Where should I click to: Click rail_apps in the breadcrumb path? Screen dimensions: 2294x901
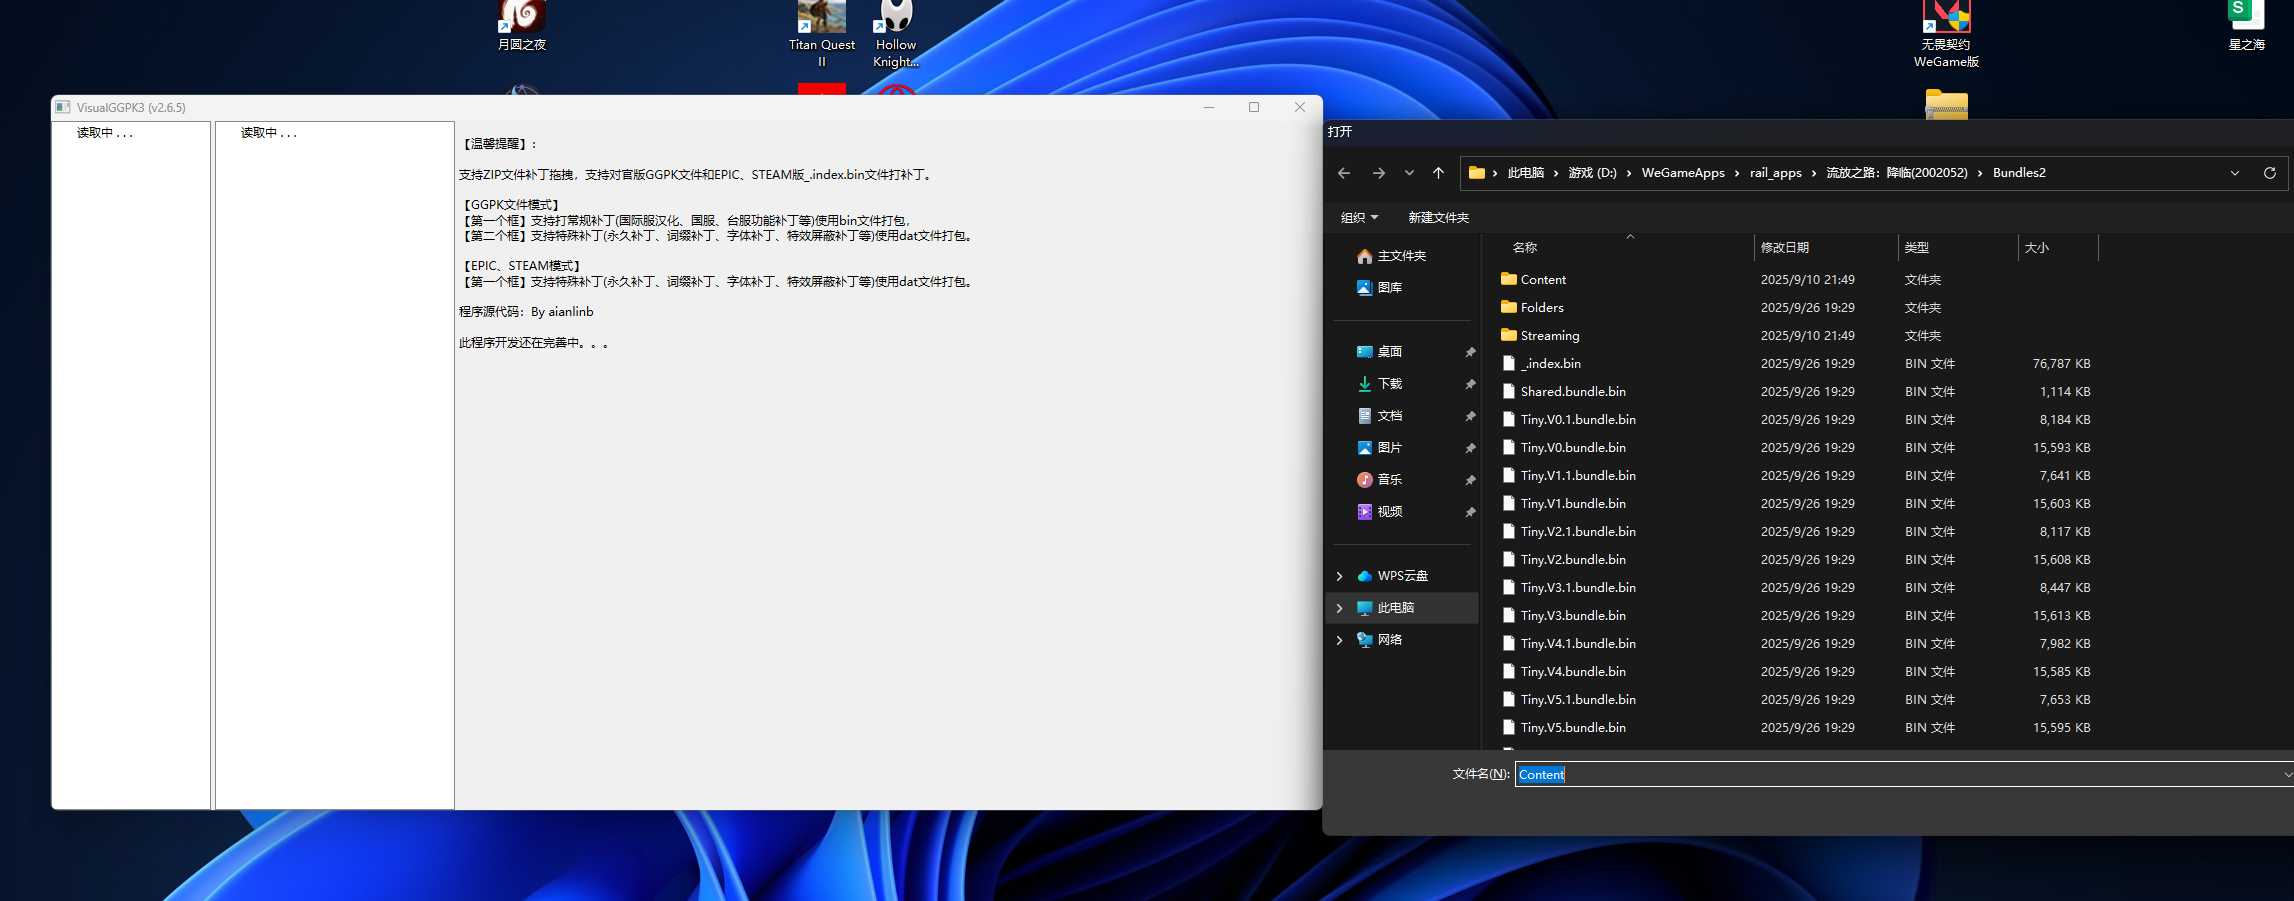(1775, 173)
